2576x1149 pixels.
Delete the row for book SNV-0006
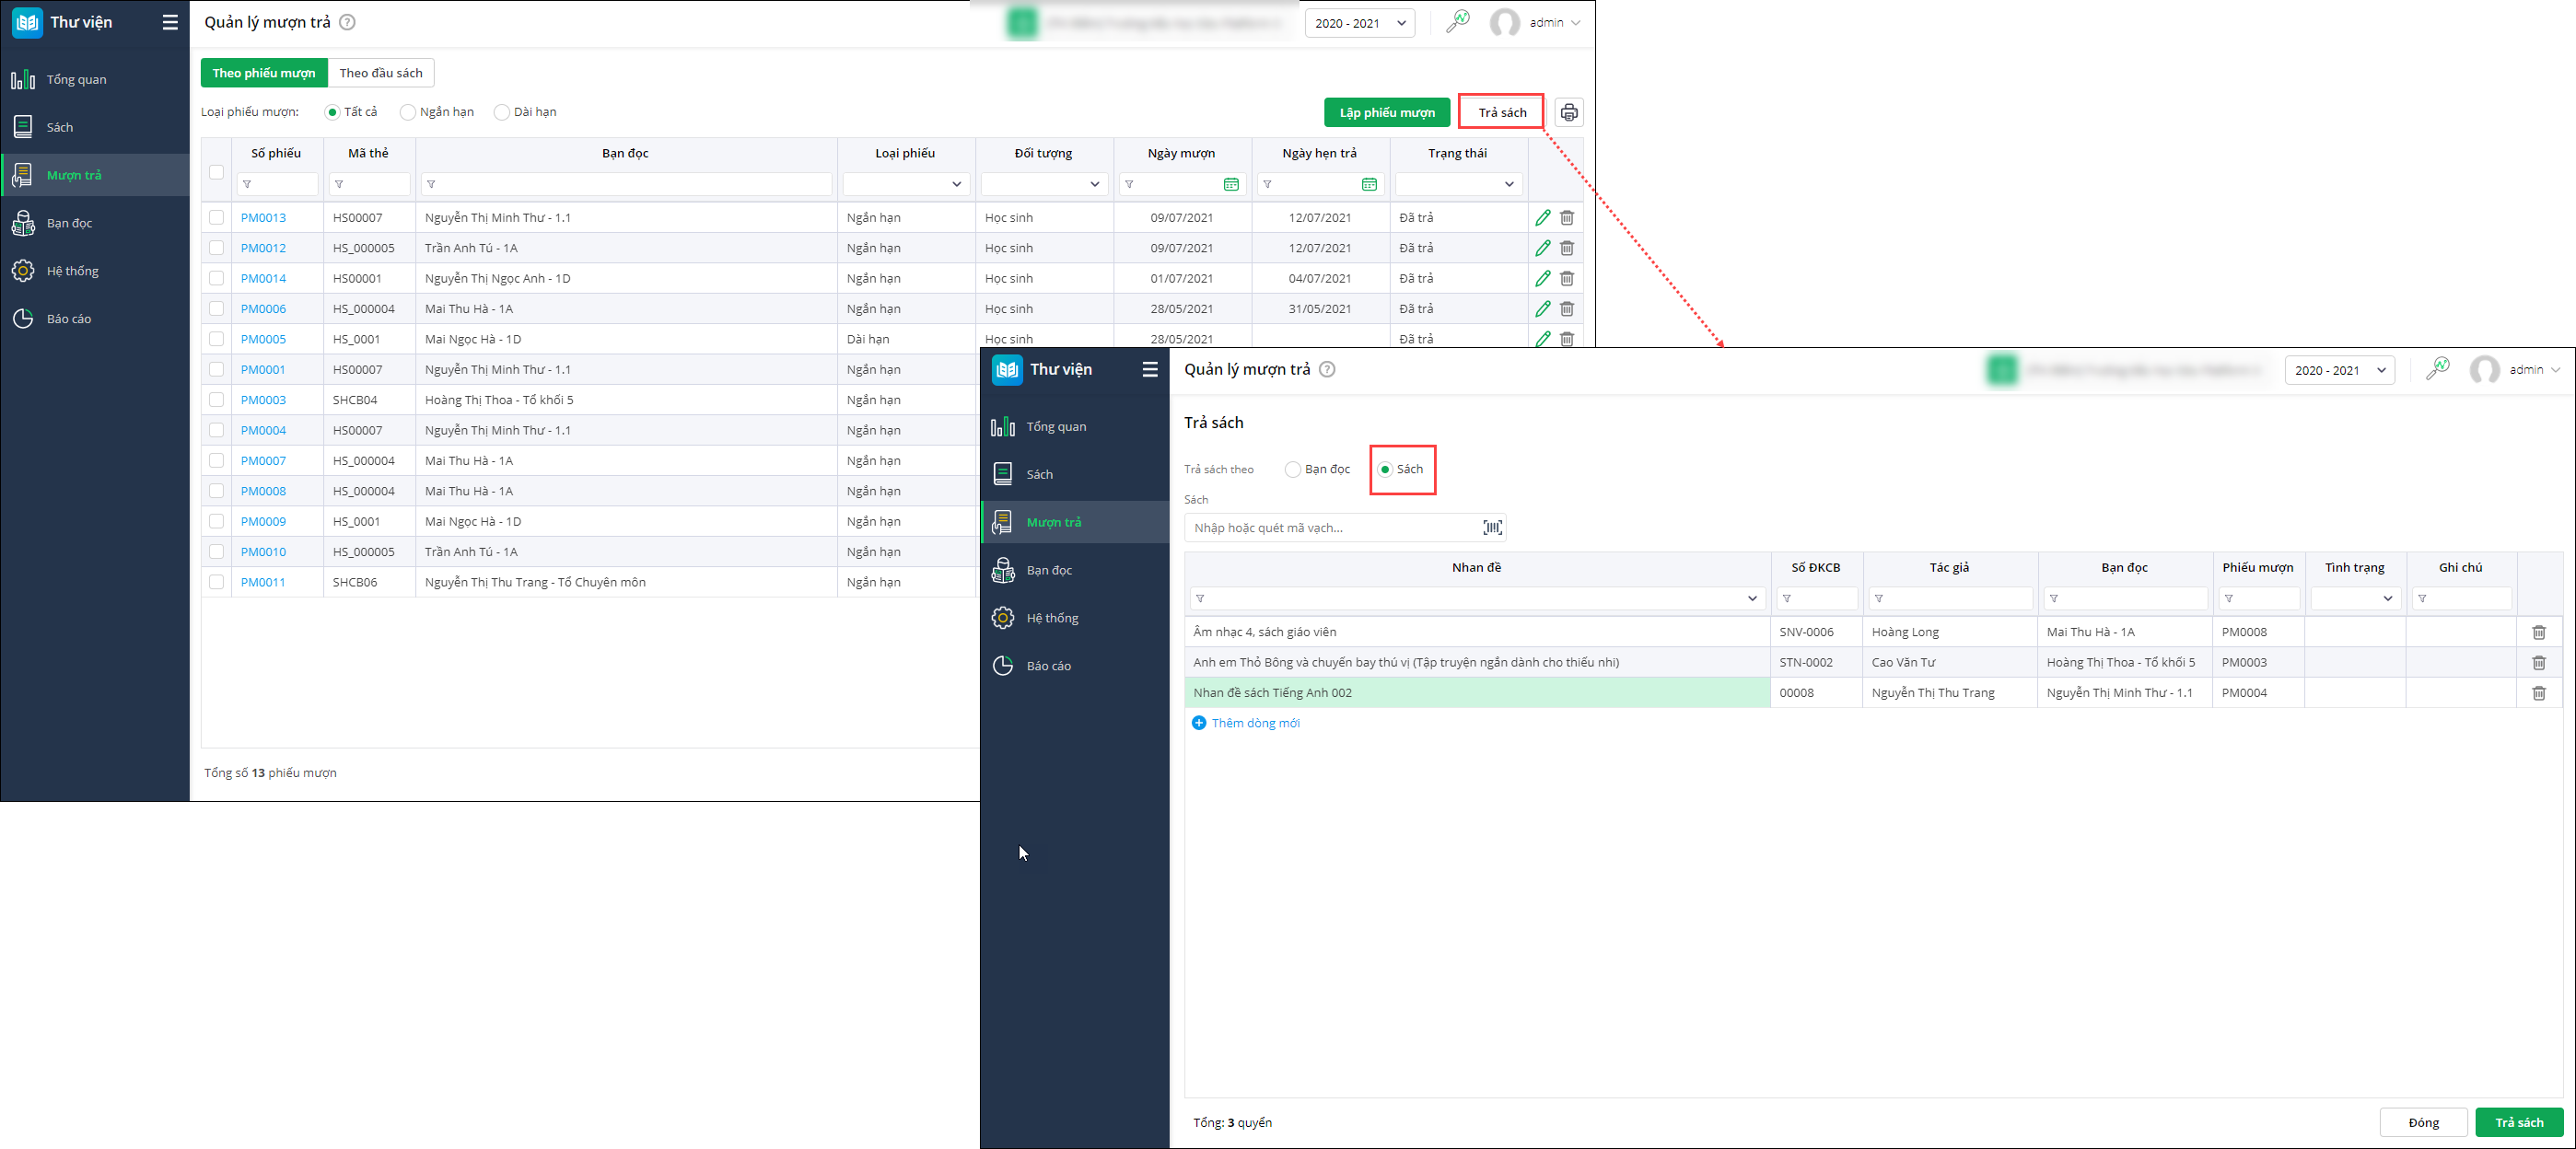click(2538, 632)
